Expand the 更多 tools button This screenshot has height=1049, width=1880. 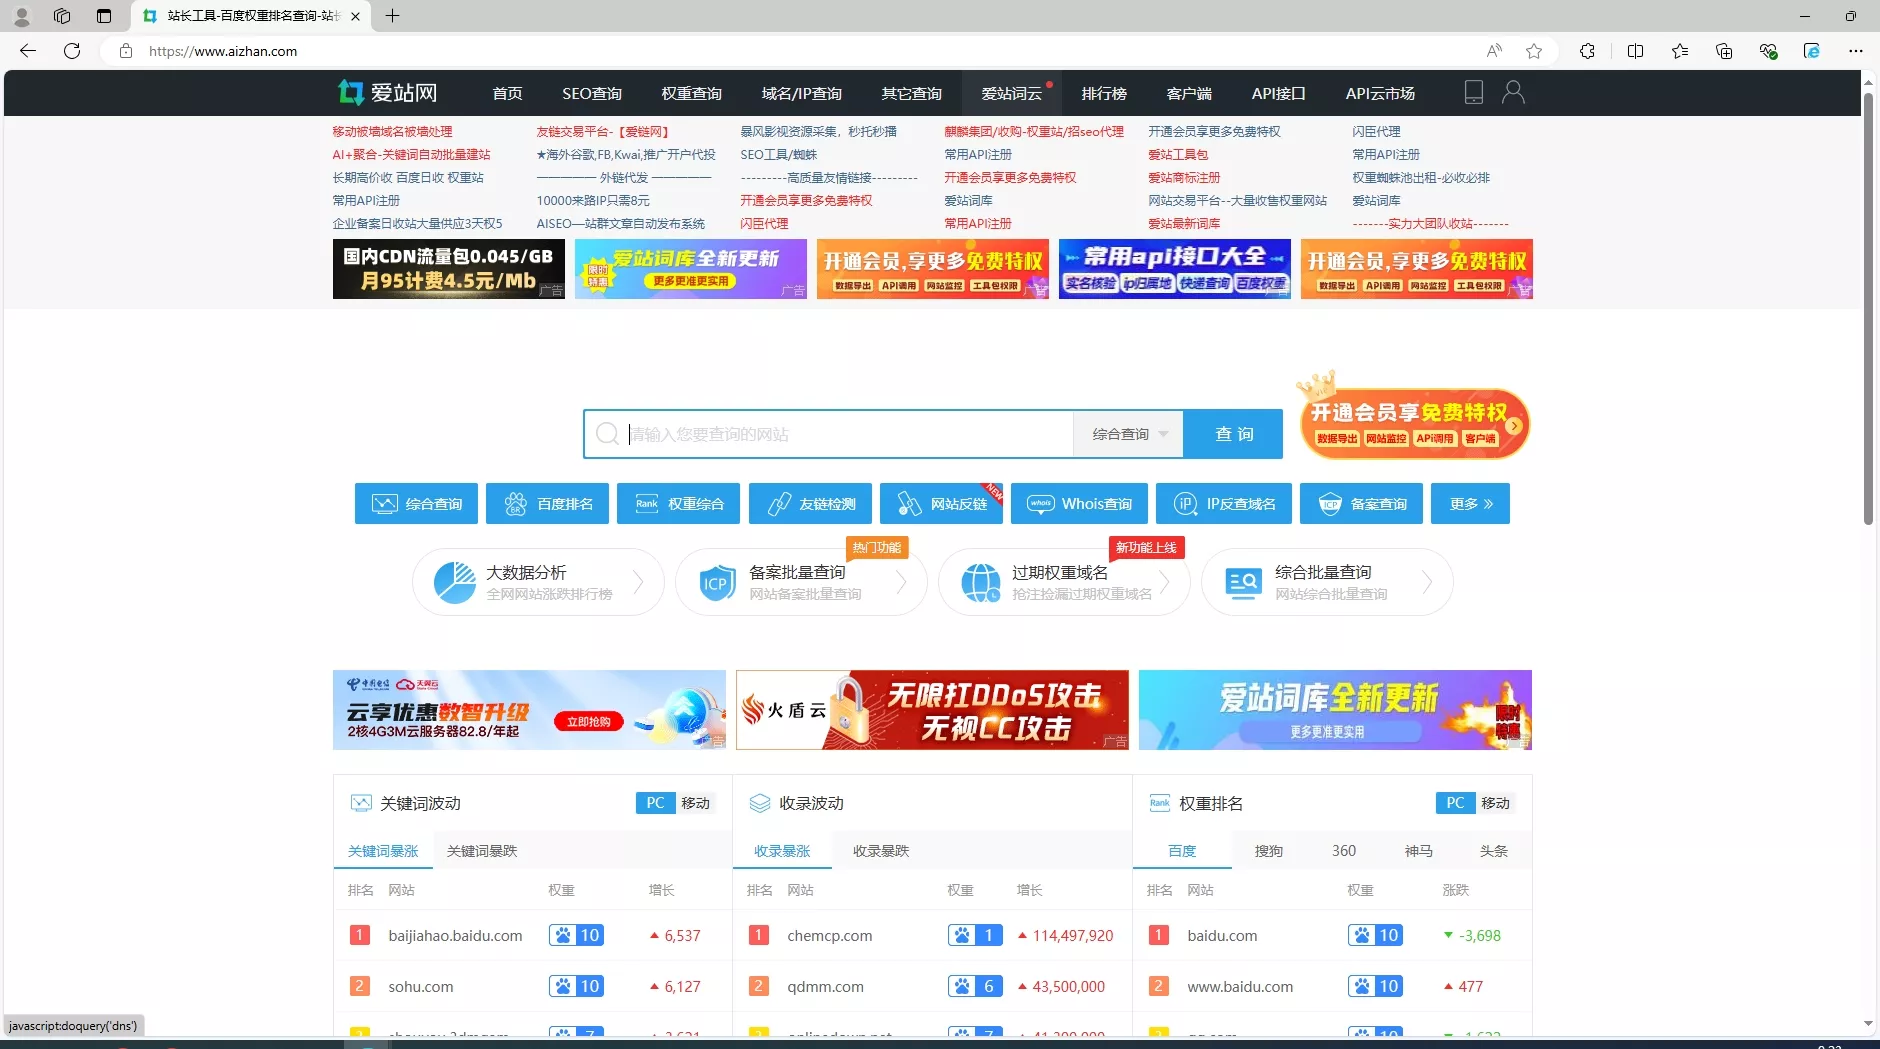1470,503
